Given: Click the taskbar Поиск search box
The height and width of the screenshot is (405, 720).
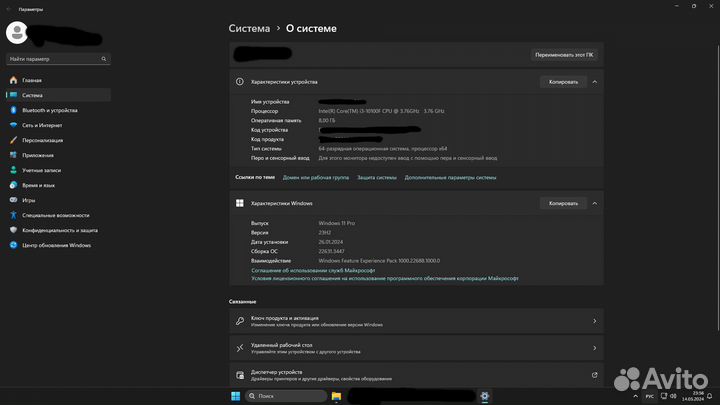Looking at the screenshot, I should point(286,396).
